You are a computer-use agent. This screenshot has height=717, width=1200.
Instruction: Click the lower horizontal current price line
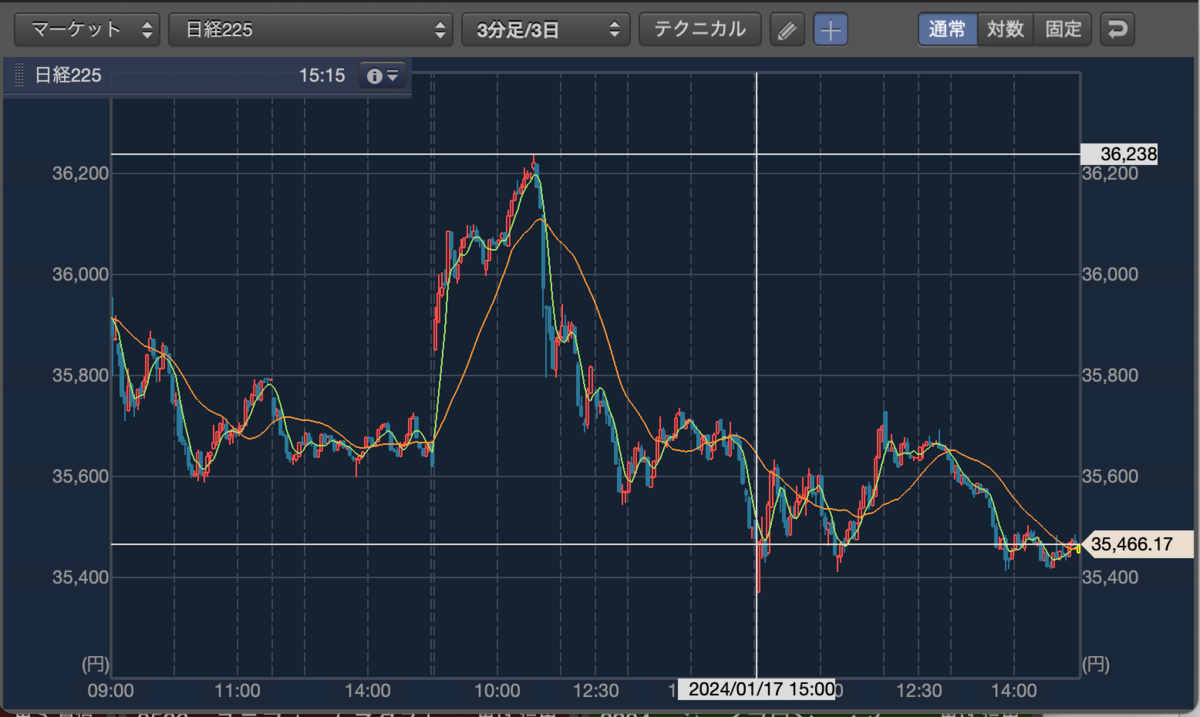coord(596,544)
